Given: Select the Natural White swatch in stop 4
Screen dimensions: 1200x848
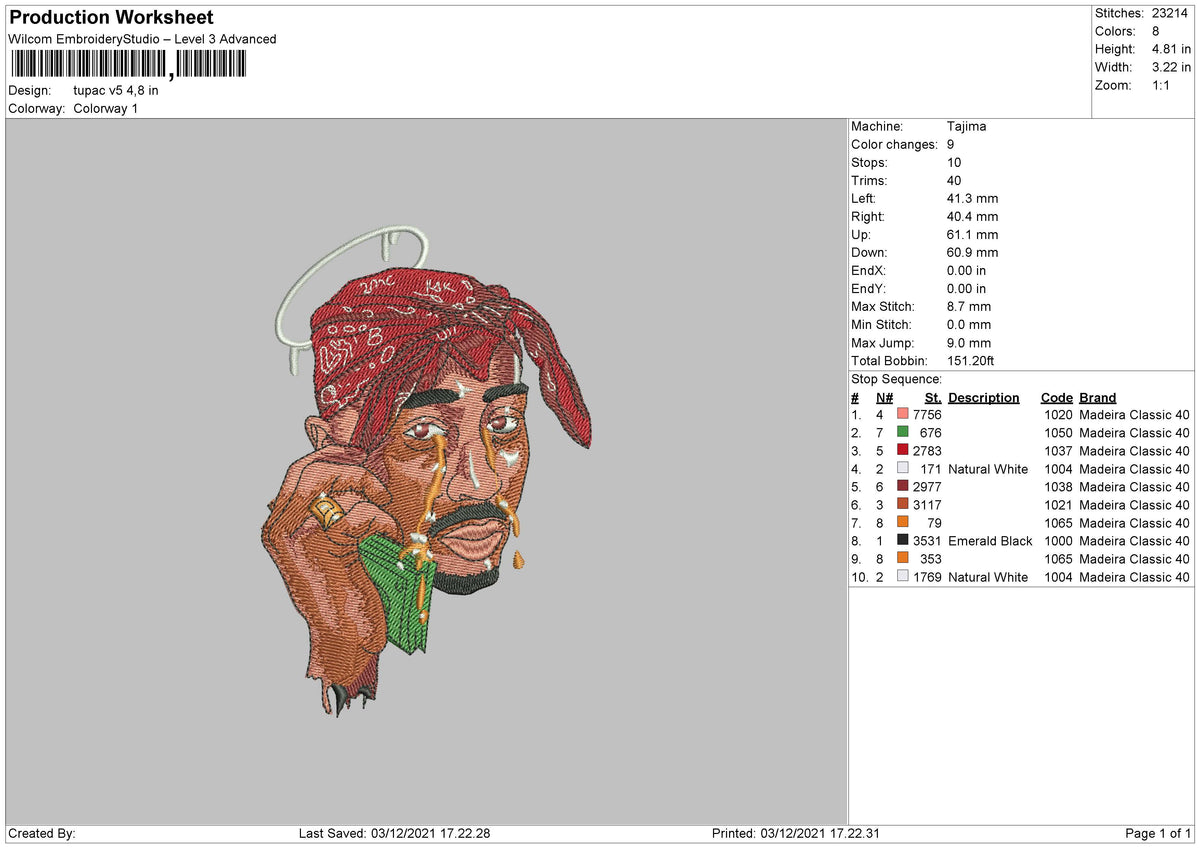Looking at the screenshot, I should 901,469.
